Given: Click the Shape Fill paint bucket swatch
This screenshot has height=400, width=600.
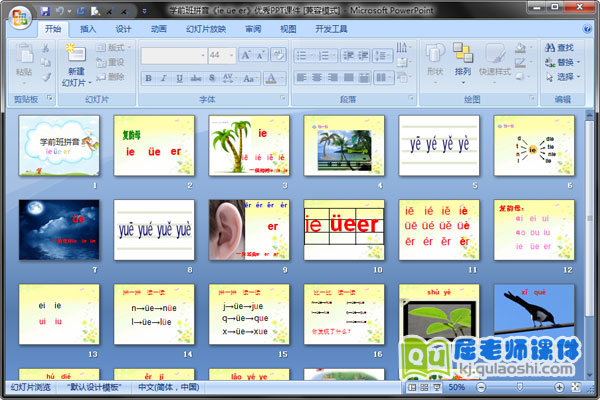Looking at the screenshot, I should 520,48.
